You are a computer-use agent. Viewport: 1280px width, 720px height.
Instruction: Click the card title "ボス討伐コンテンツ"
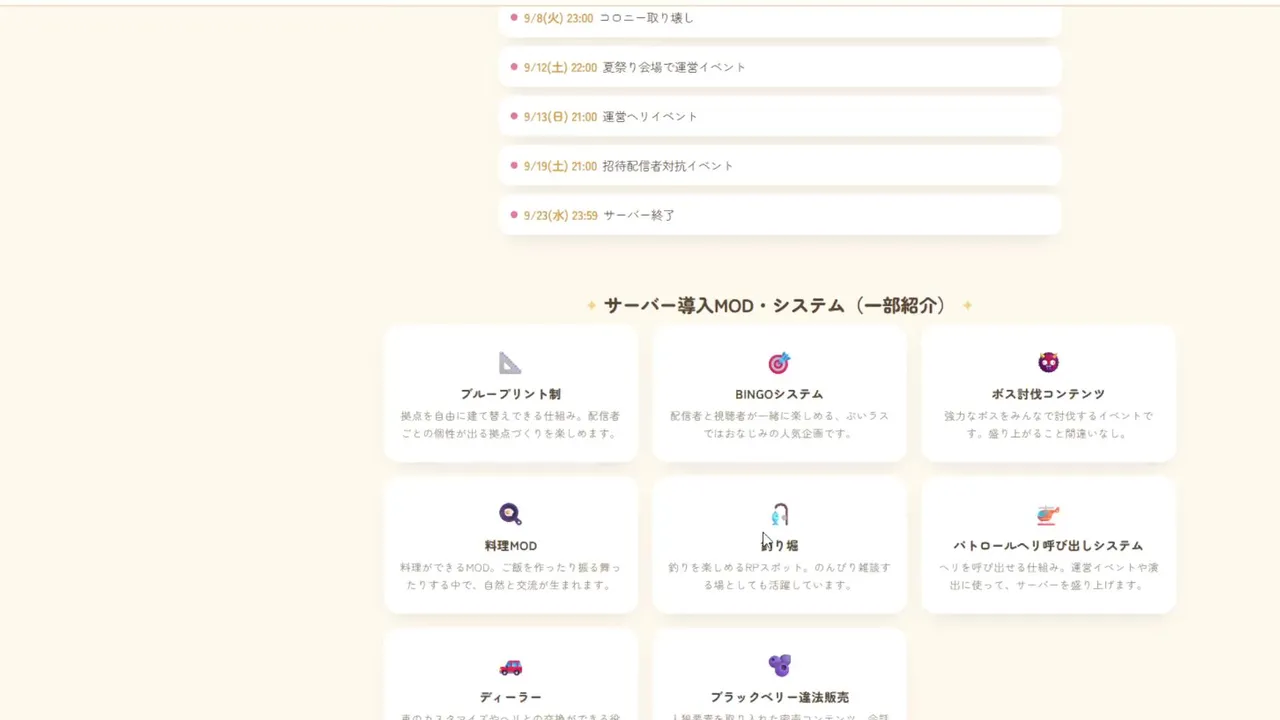[x=1048, y=394]
